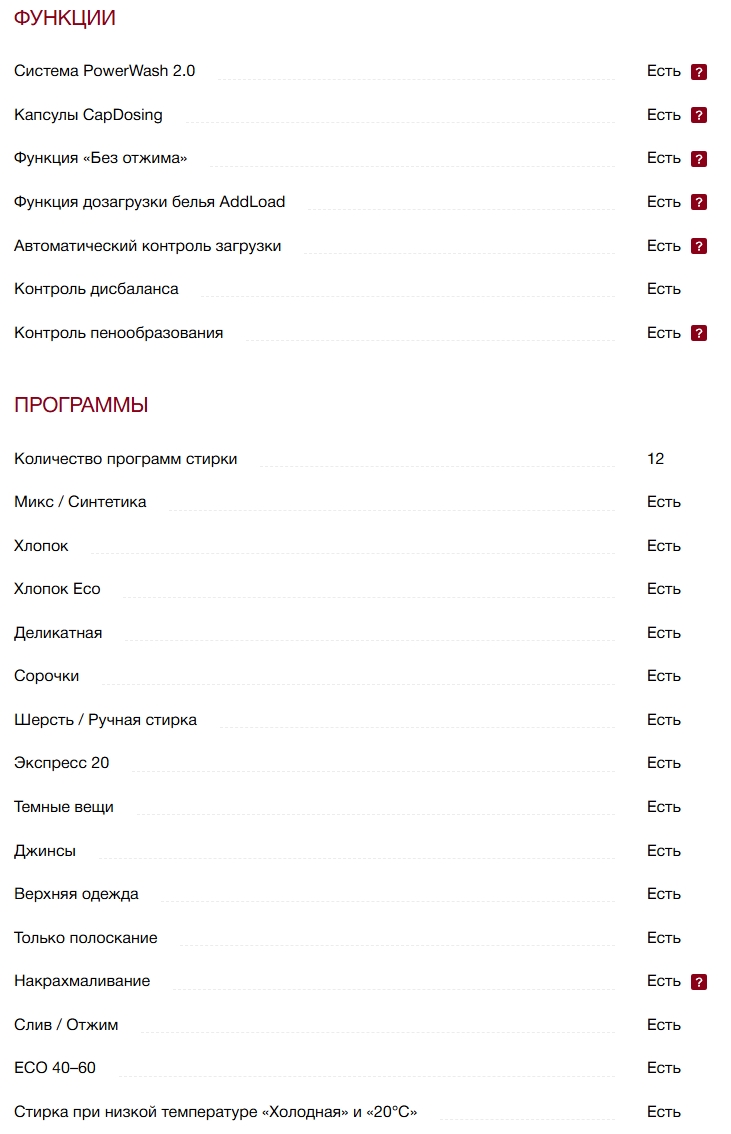
Task: Click the Экспресс 20 program label
Action: pos(62,763)
